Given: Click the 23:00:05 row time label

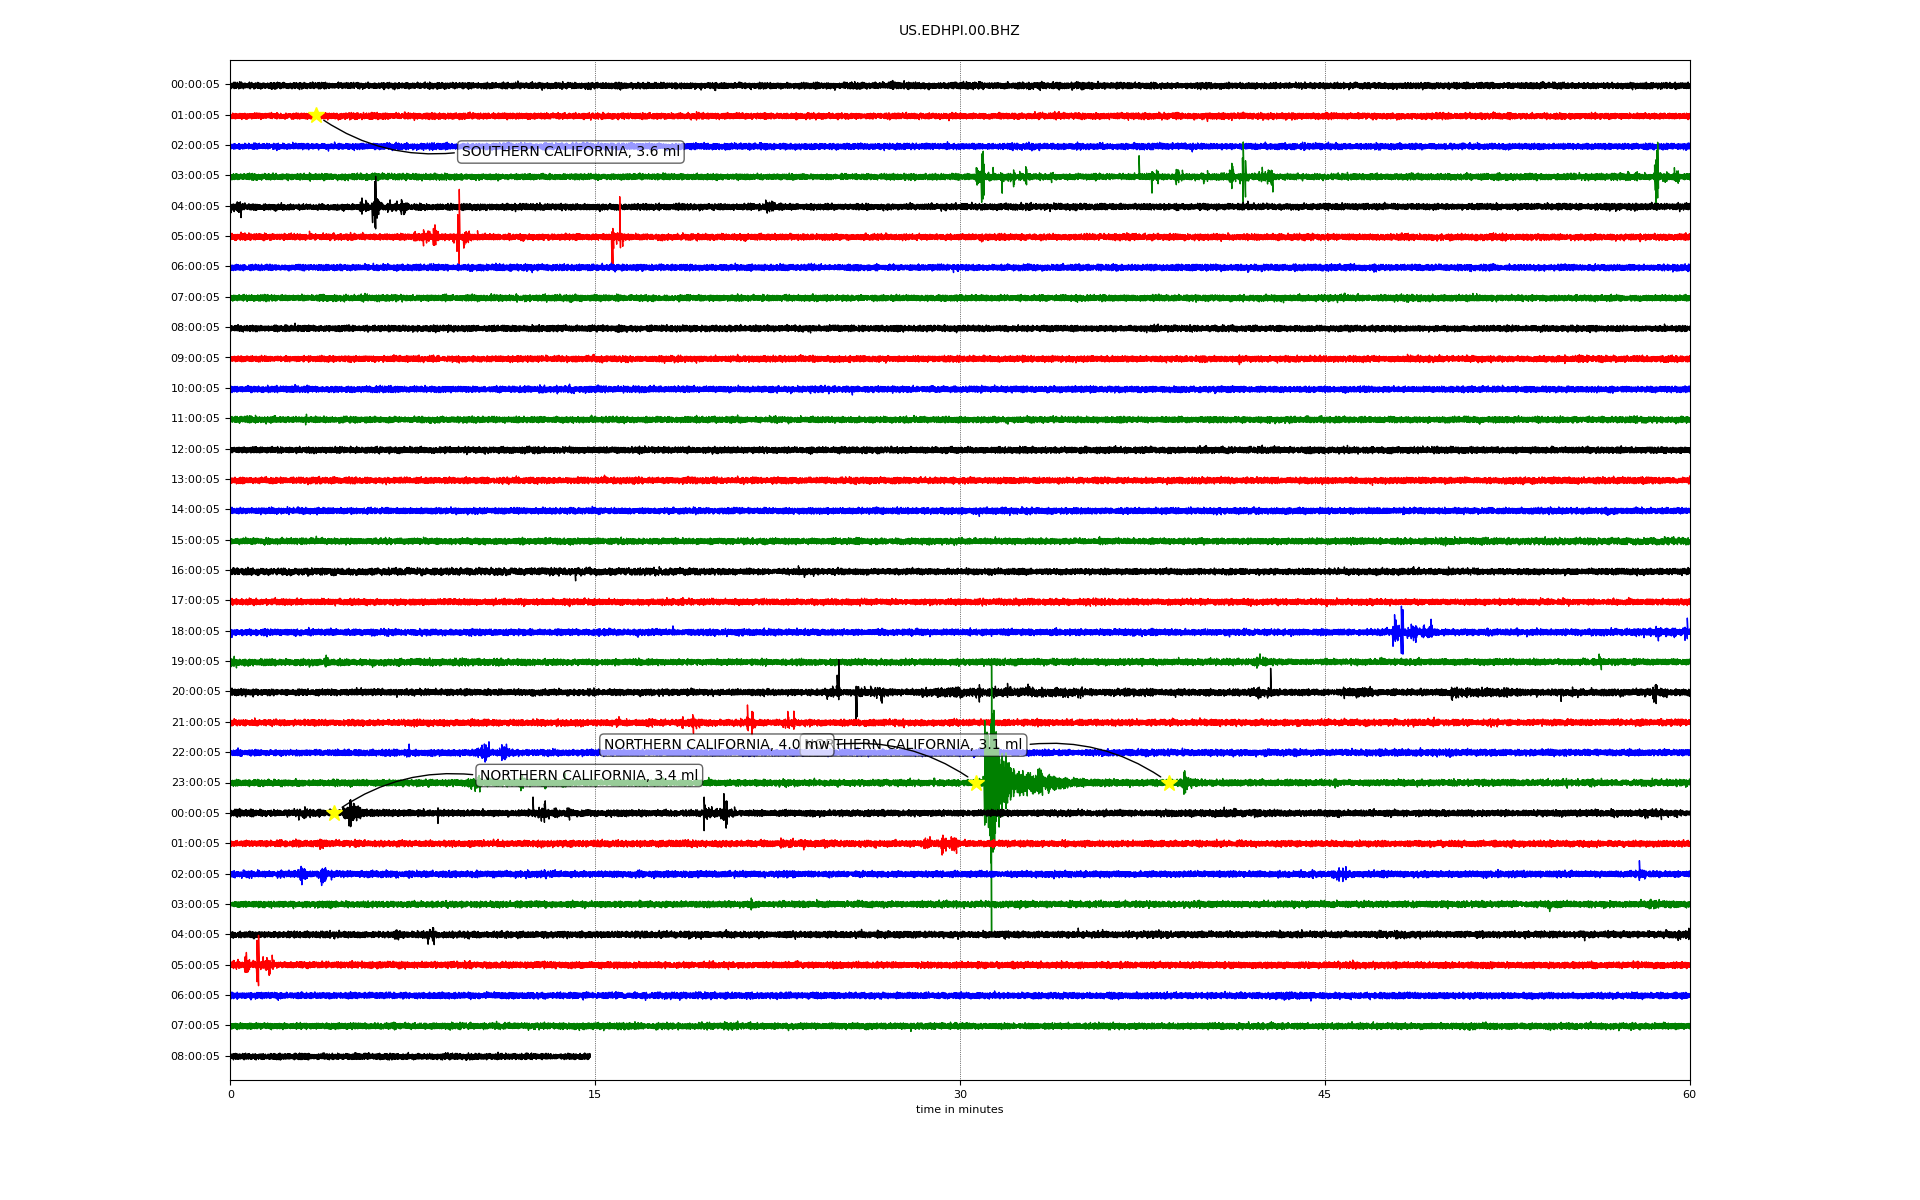Looking at the screenshot, I should pyautogui.click(x=195, y=783).
